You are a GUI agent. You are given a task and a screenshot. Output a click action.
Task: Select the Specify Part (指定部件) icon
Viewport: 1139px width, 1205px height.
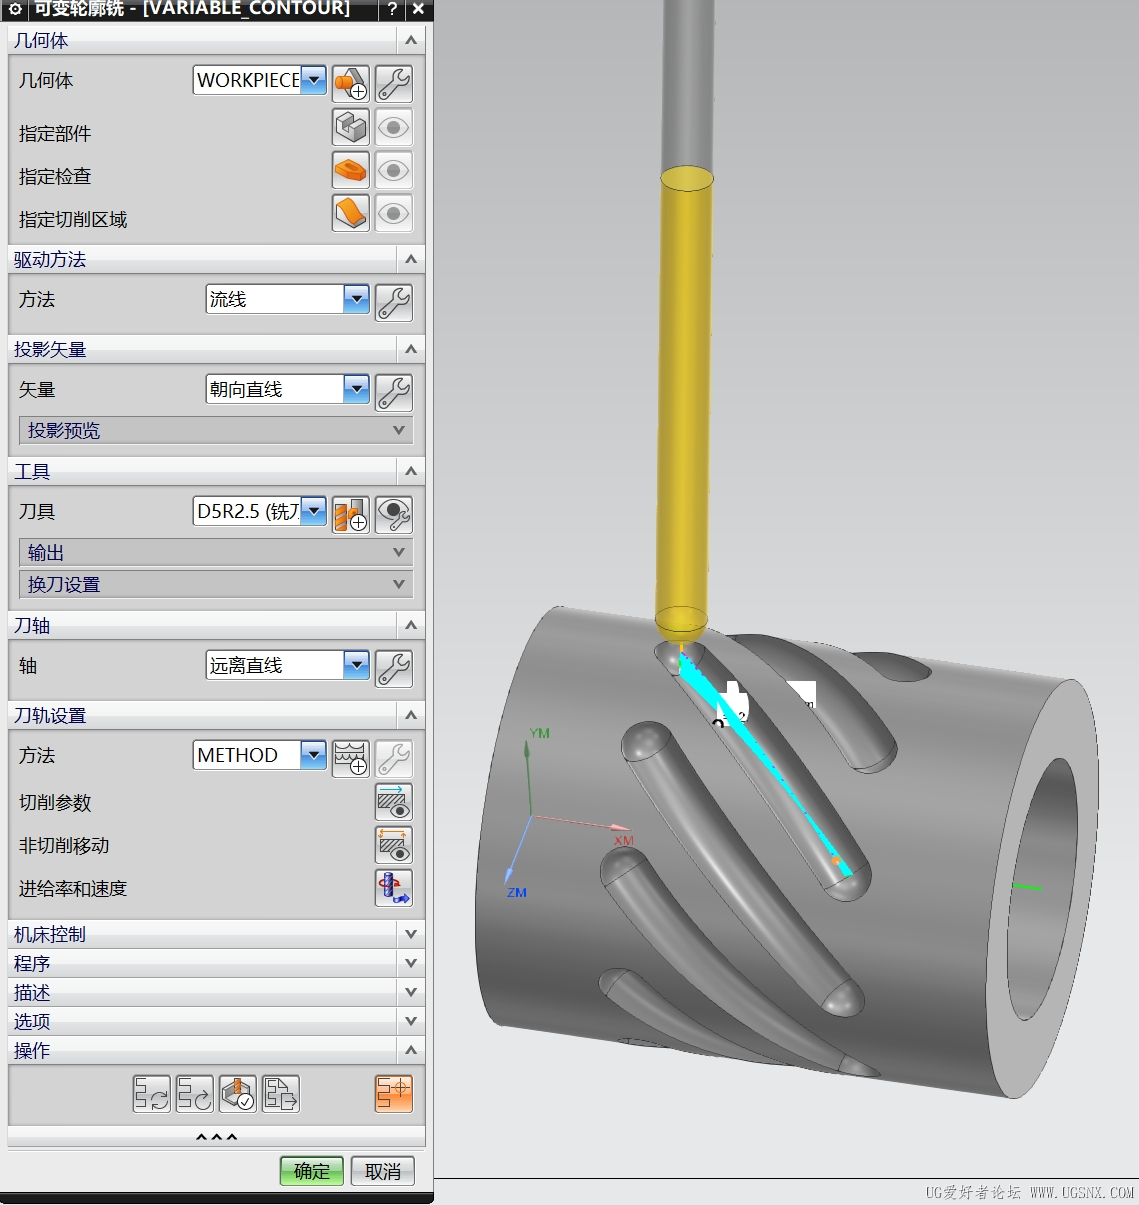(x=351, y=127)
